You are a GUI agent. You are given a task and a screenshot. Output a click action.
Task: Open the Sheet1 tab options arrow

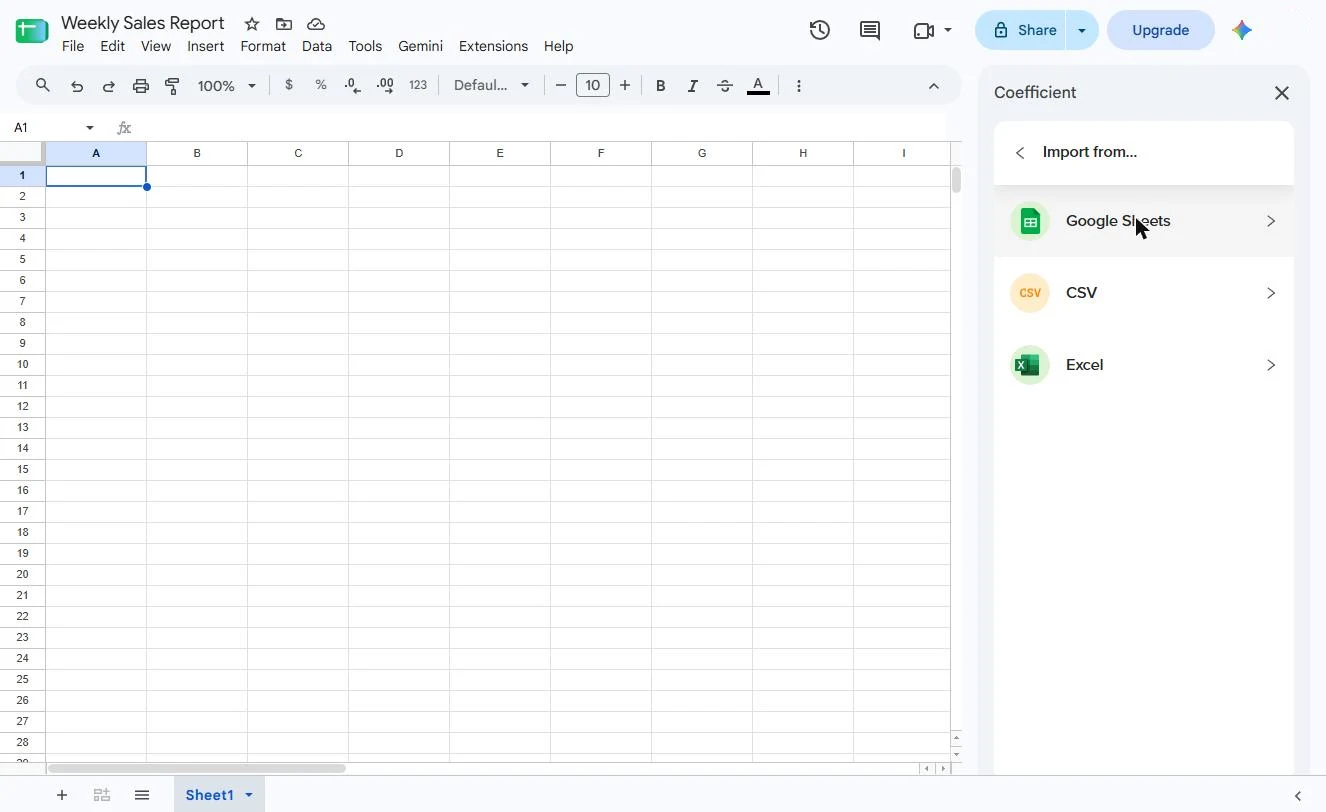(249, 795)
